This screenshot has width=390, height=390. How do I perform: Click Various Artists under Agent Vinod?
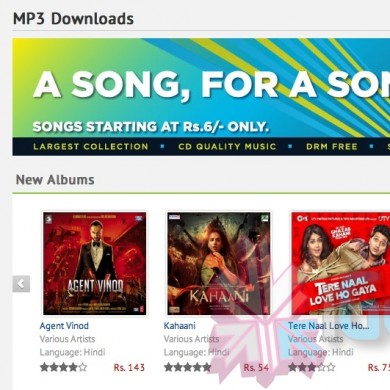tap(67, 339)
